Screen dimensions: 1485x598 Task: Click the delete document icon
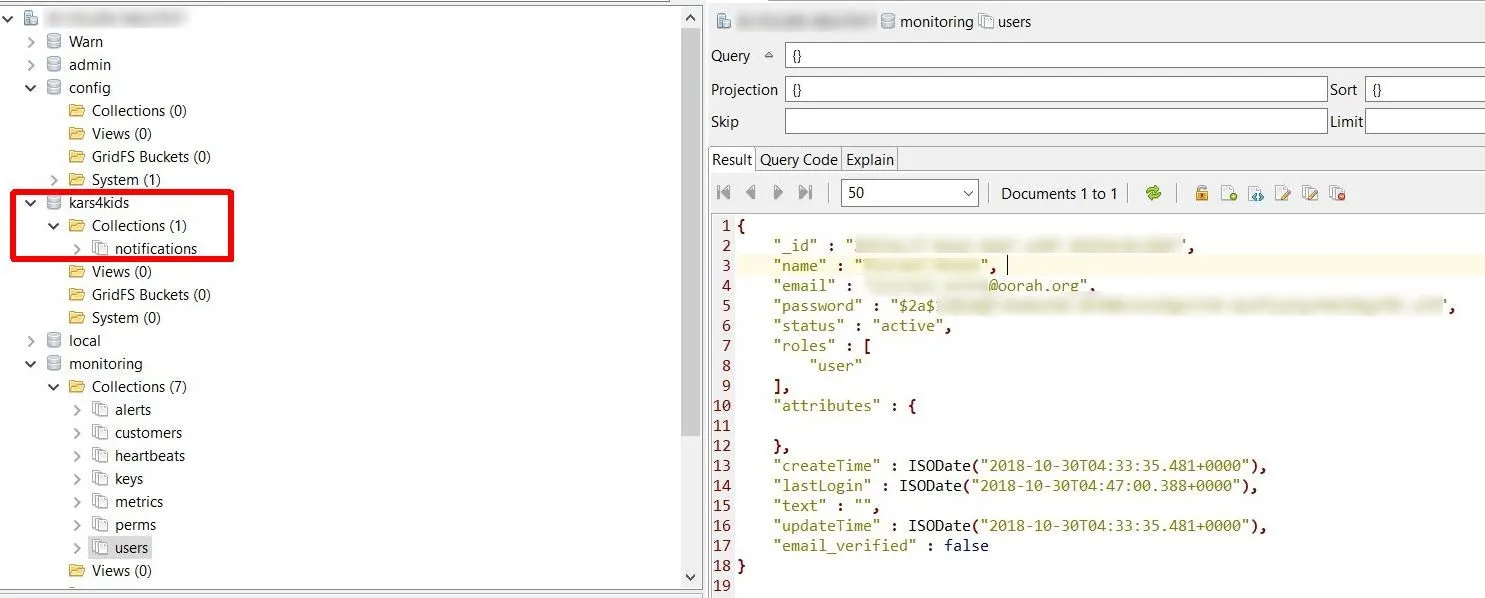point(1337,193)
